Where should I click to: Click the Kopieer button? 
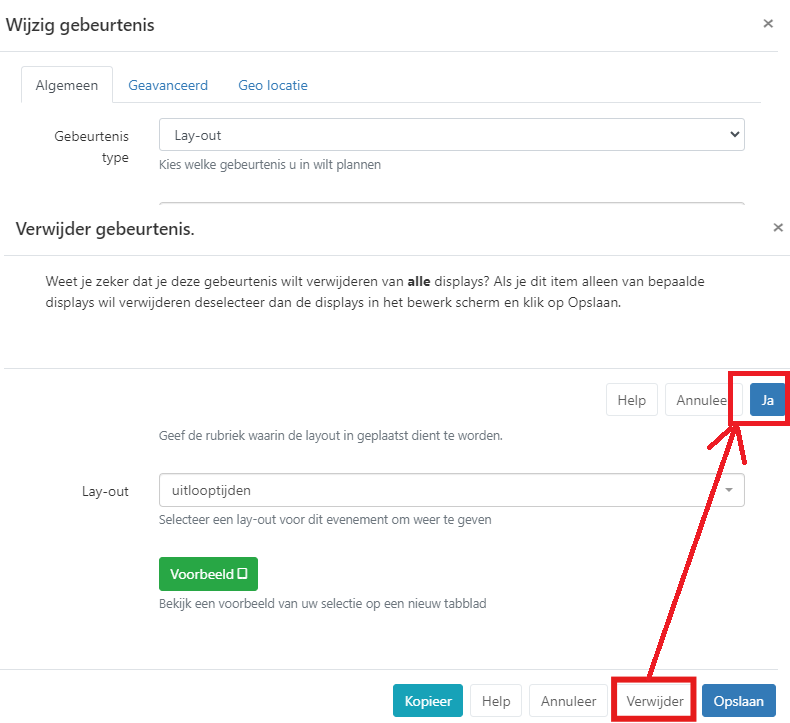[427, 701]
